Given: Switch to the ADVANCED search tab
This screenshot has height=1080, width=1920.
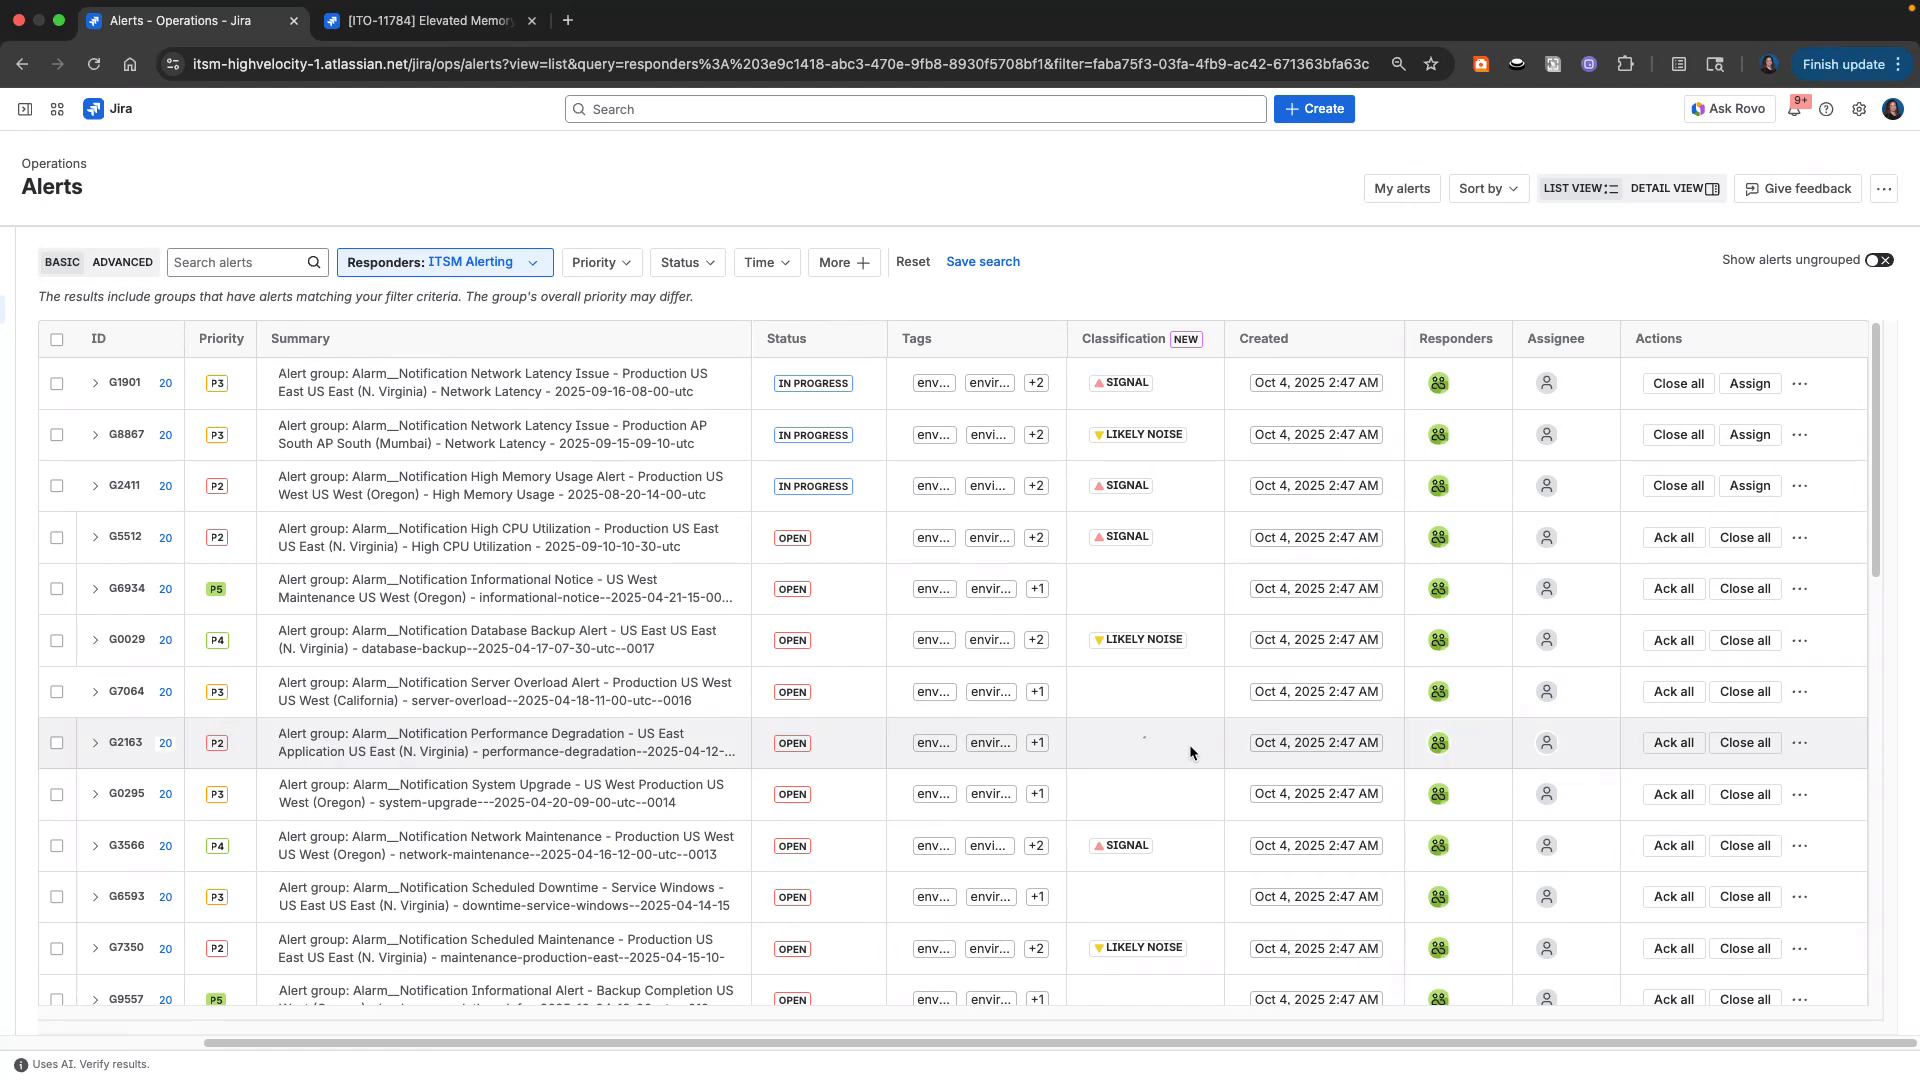Looking at the screenshot, I should point(122,262).
